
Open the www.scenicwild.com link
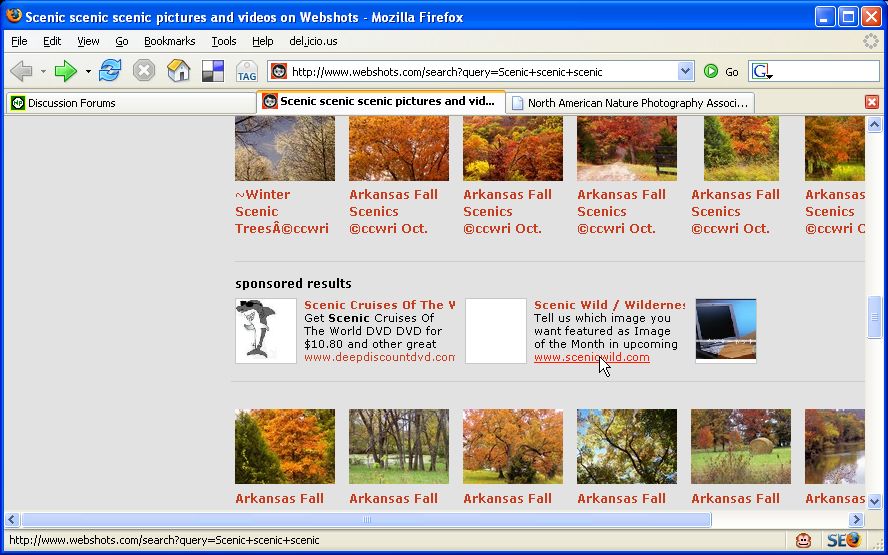592,357
